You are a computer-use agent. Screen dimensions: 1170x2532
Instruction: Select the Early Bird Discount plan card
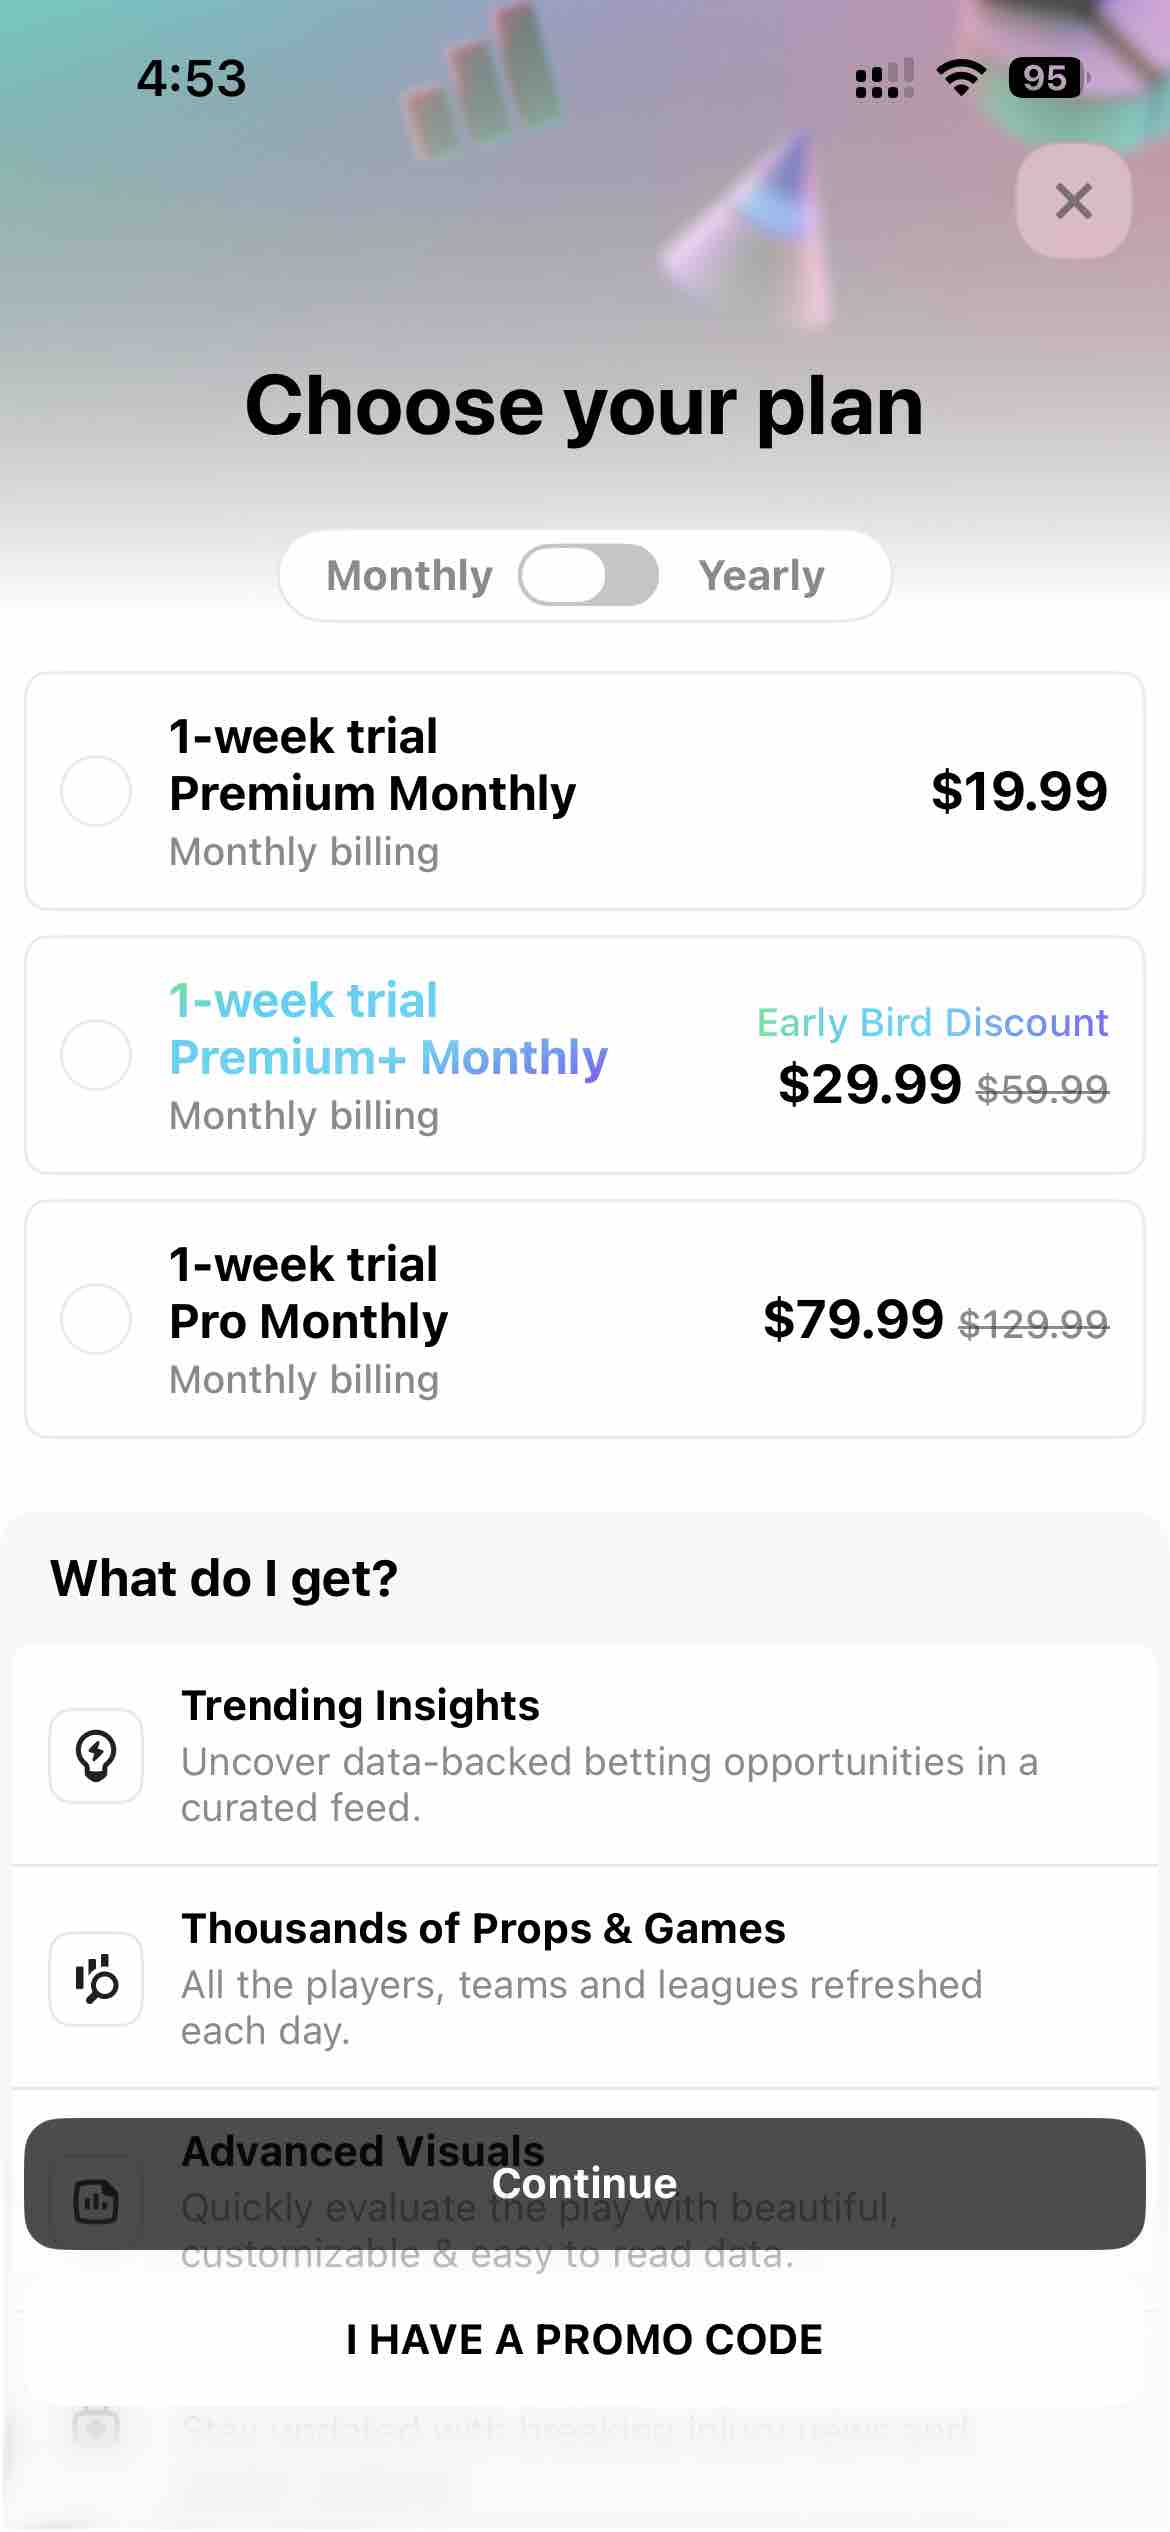[585, 1055]
